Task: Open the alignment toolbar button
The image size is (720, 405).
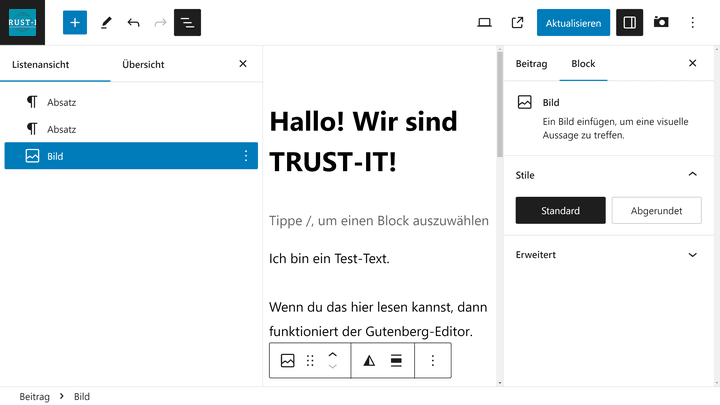Action: [x=396, y=360]
